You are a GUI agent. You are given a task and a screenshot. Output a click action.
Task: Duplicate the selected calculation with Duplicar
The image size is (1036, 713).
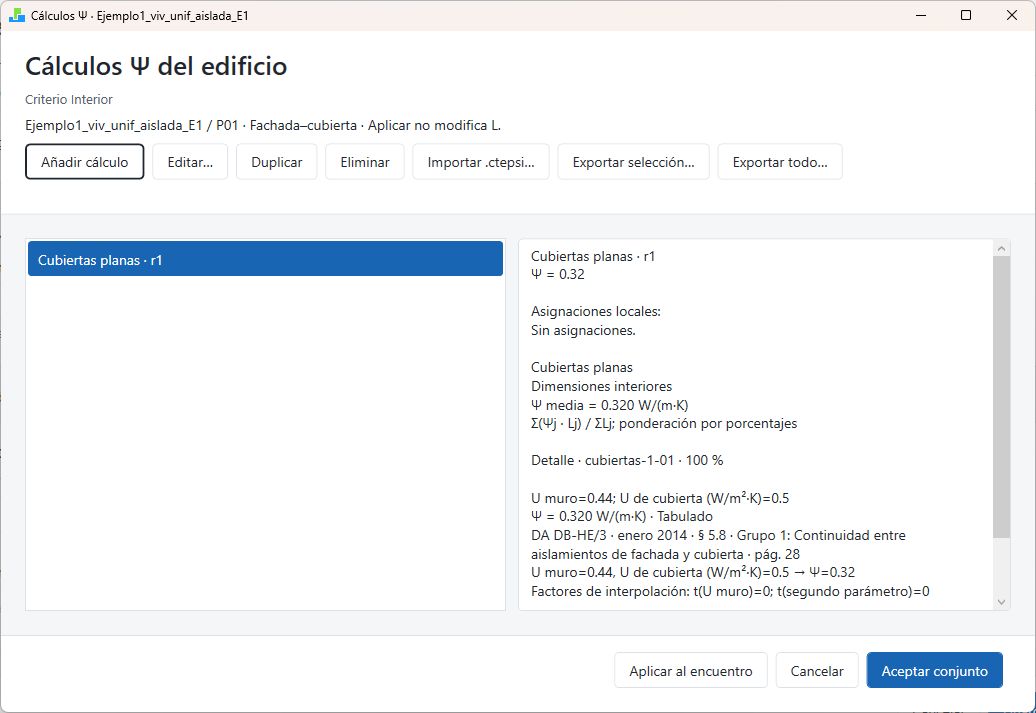(x=277, y=162)
